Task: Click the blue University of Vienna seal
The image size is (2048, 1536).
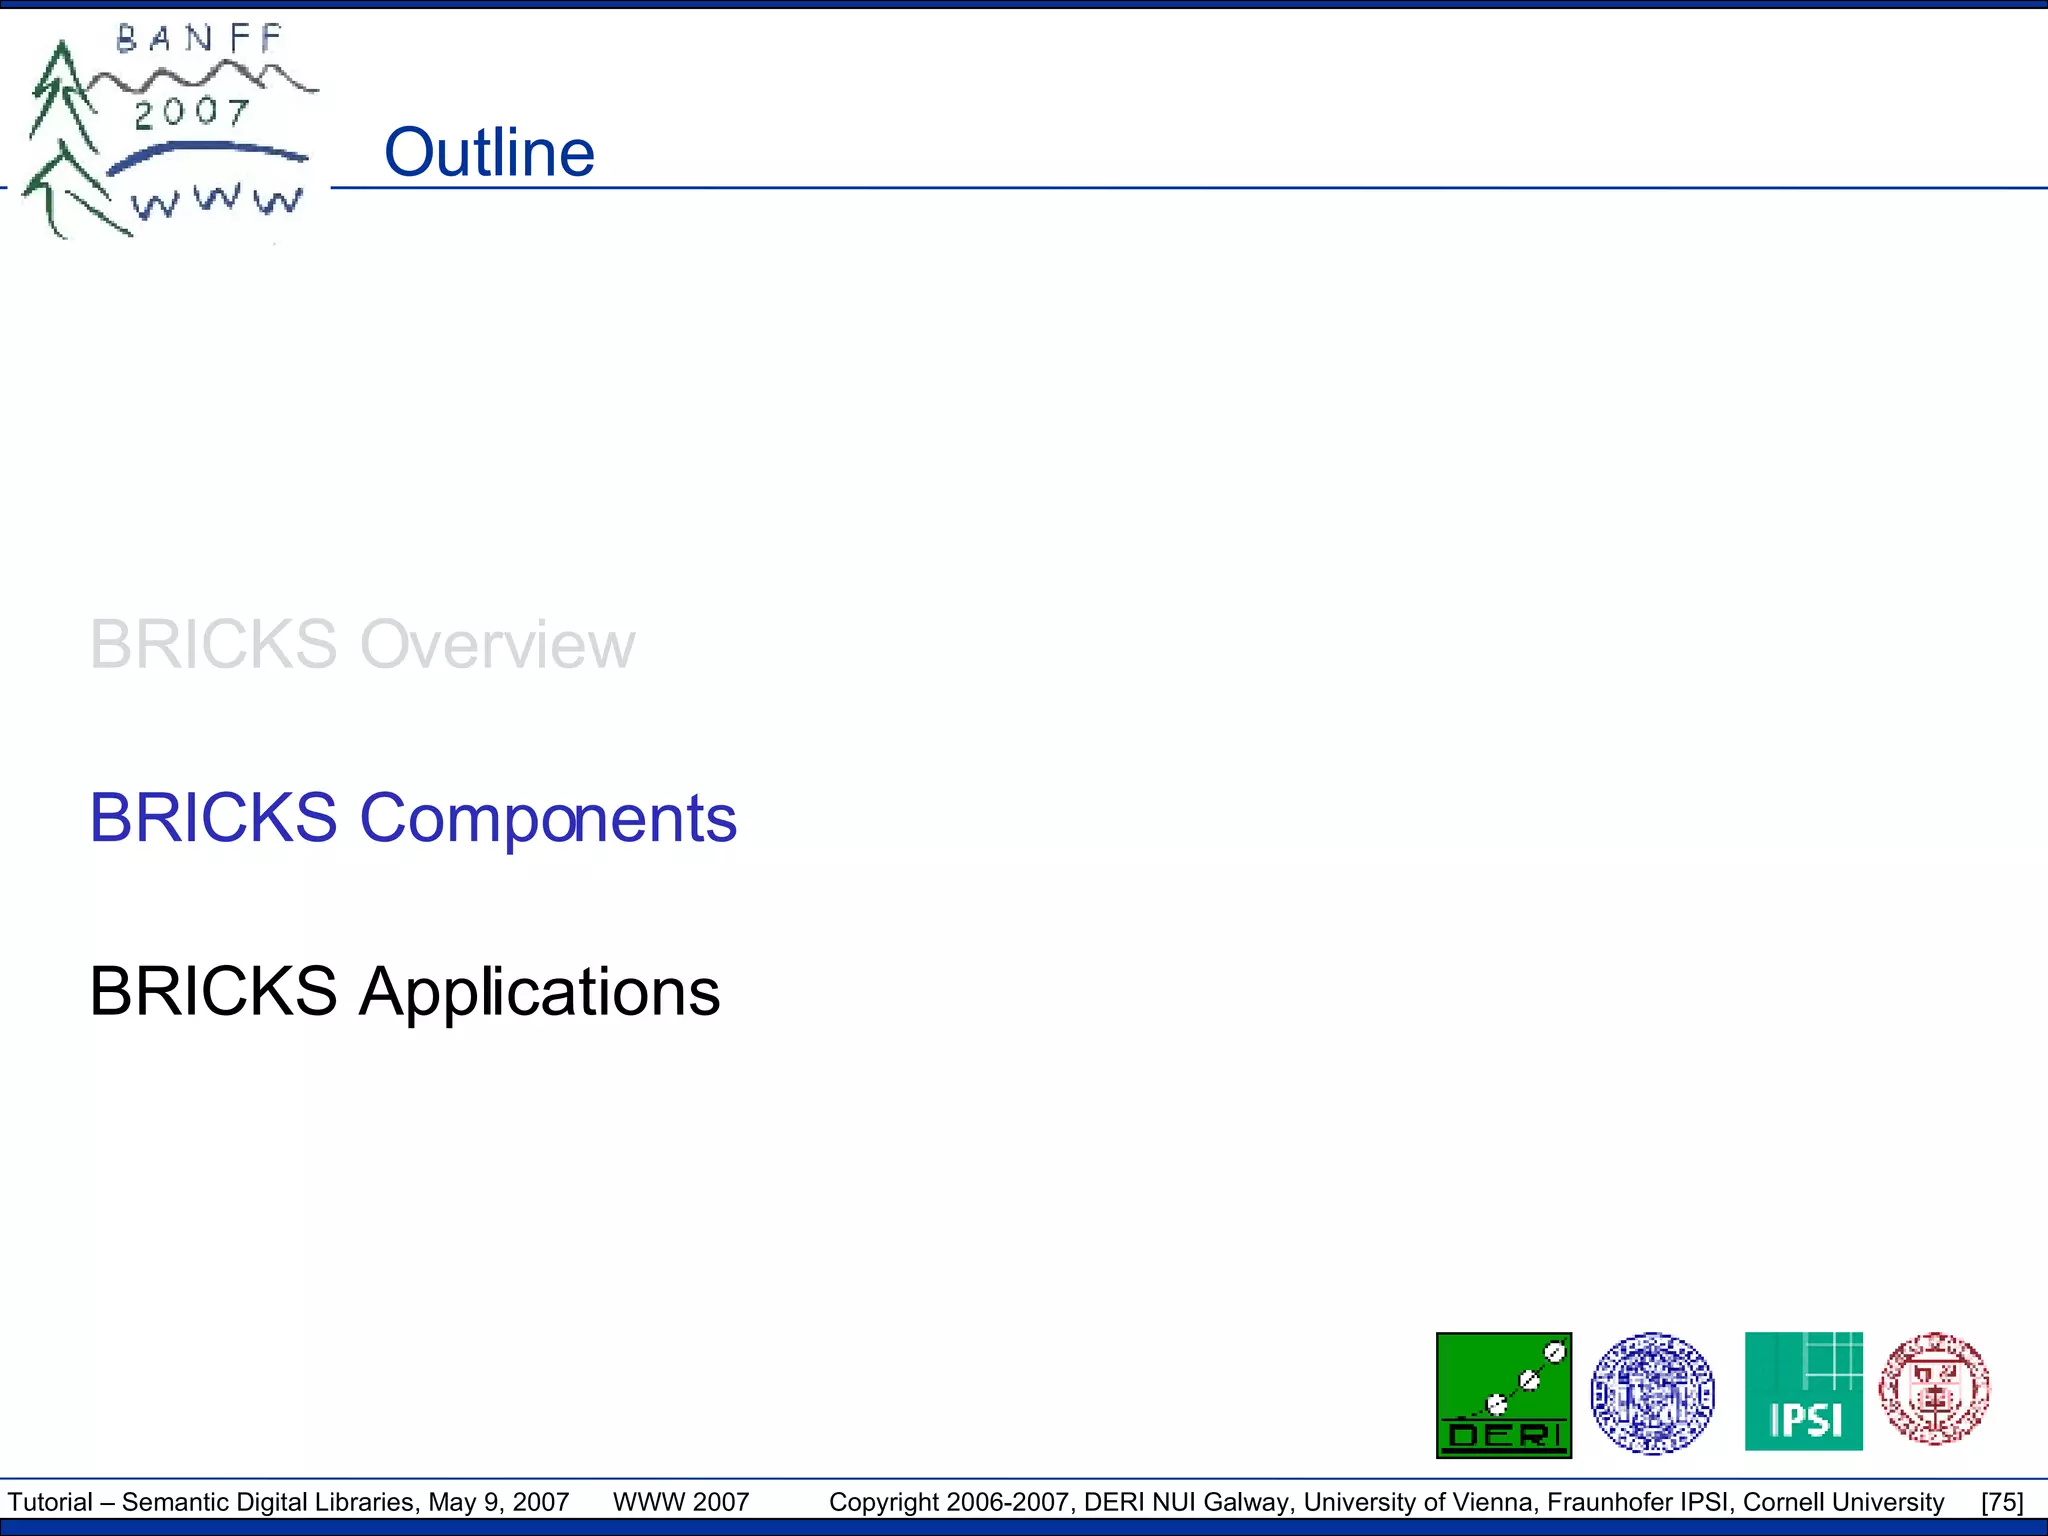Action: click(x=1652, y=1393)
